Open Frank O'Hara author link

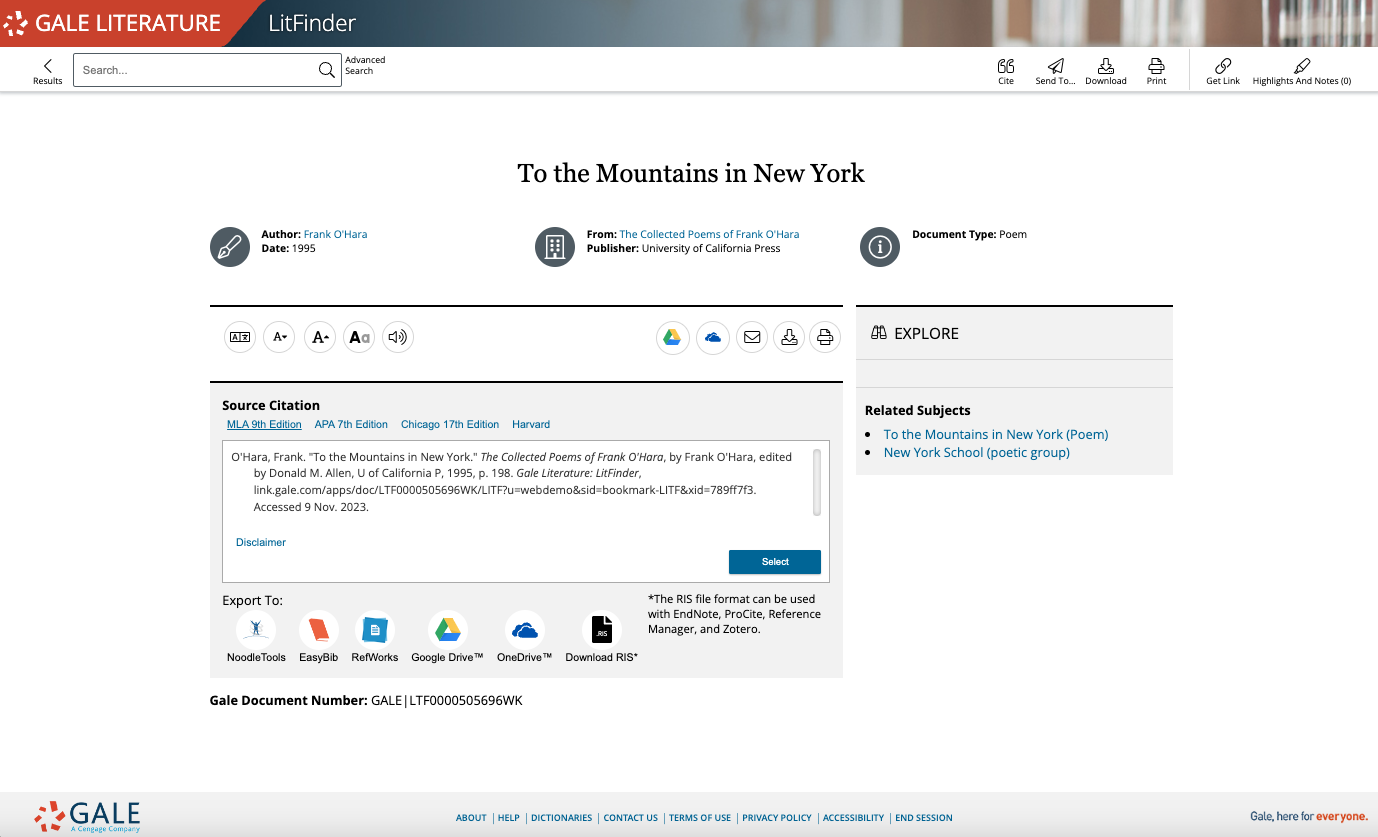pyautogui.click(x=335, y=234)
